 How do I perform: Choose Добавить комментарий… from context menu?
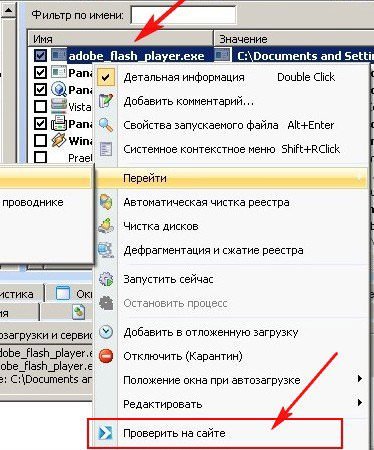(x=232, y=101)
